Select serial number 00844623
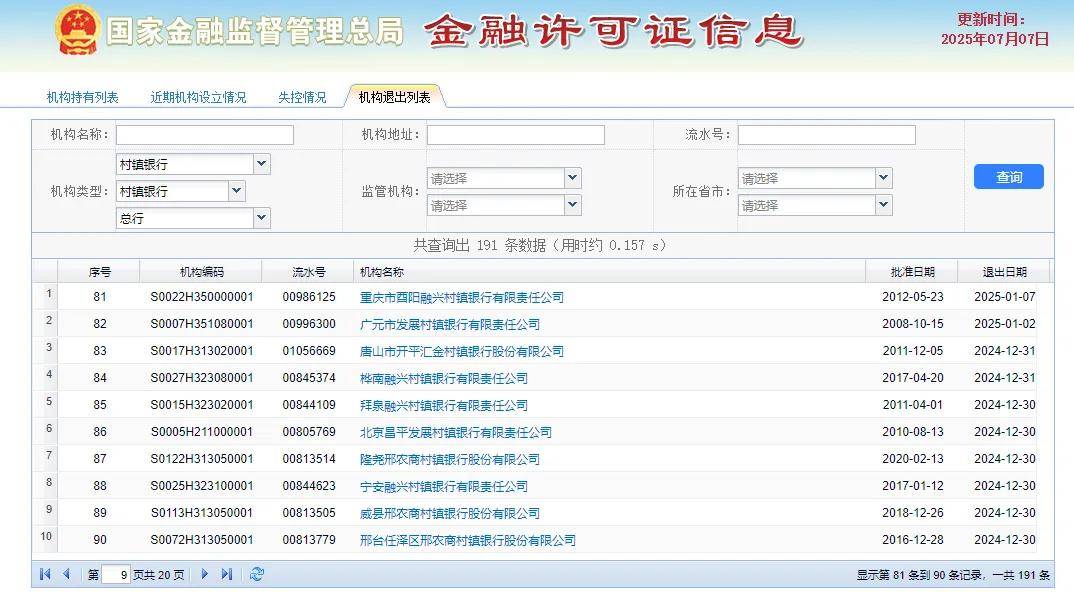 (309, 486)
